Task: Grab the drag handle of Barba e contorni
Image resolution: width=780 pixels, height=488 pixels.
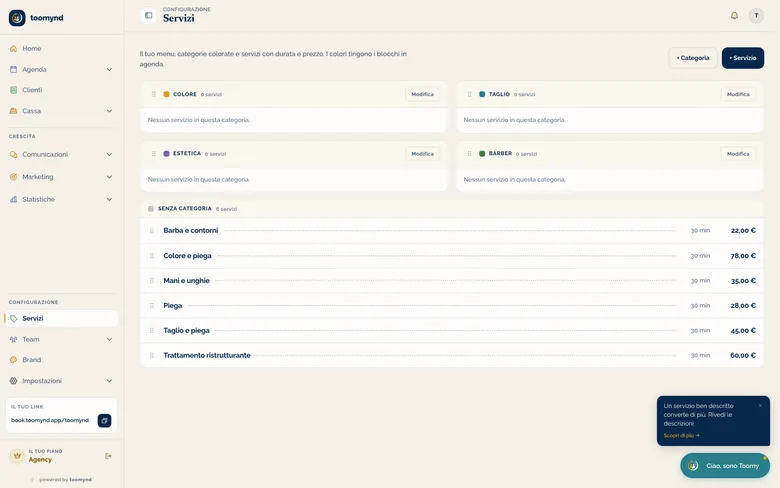Action: point(152,230)
